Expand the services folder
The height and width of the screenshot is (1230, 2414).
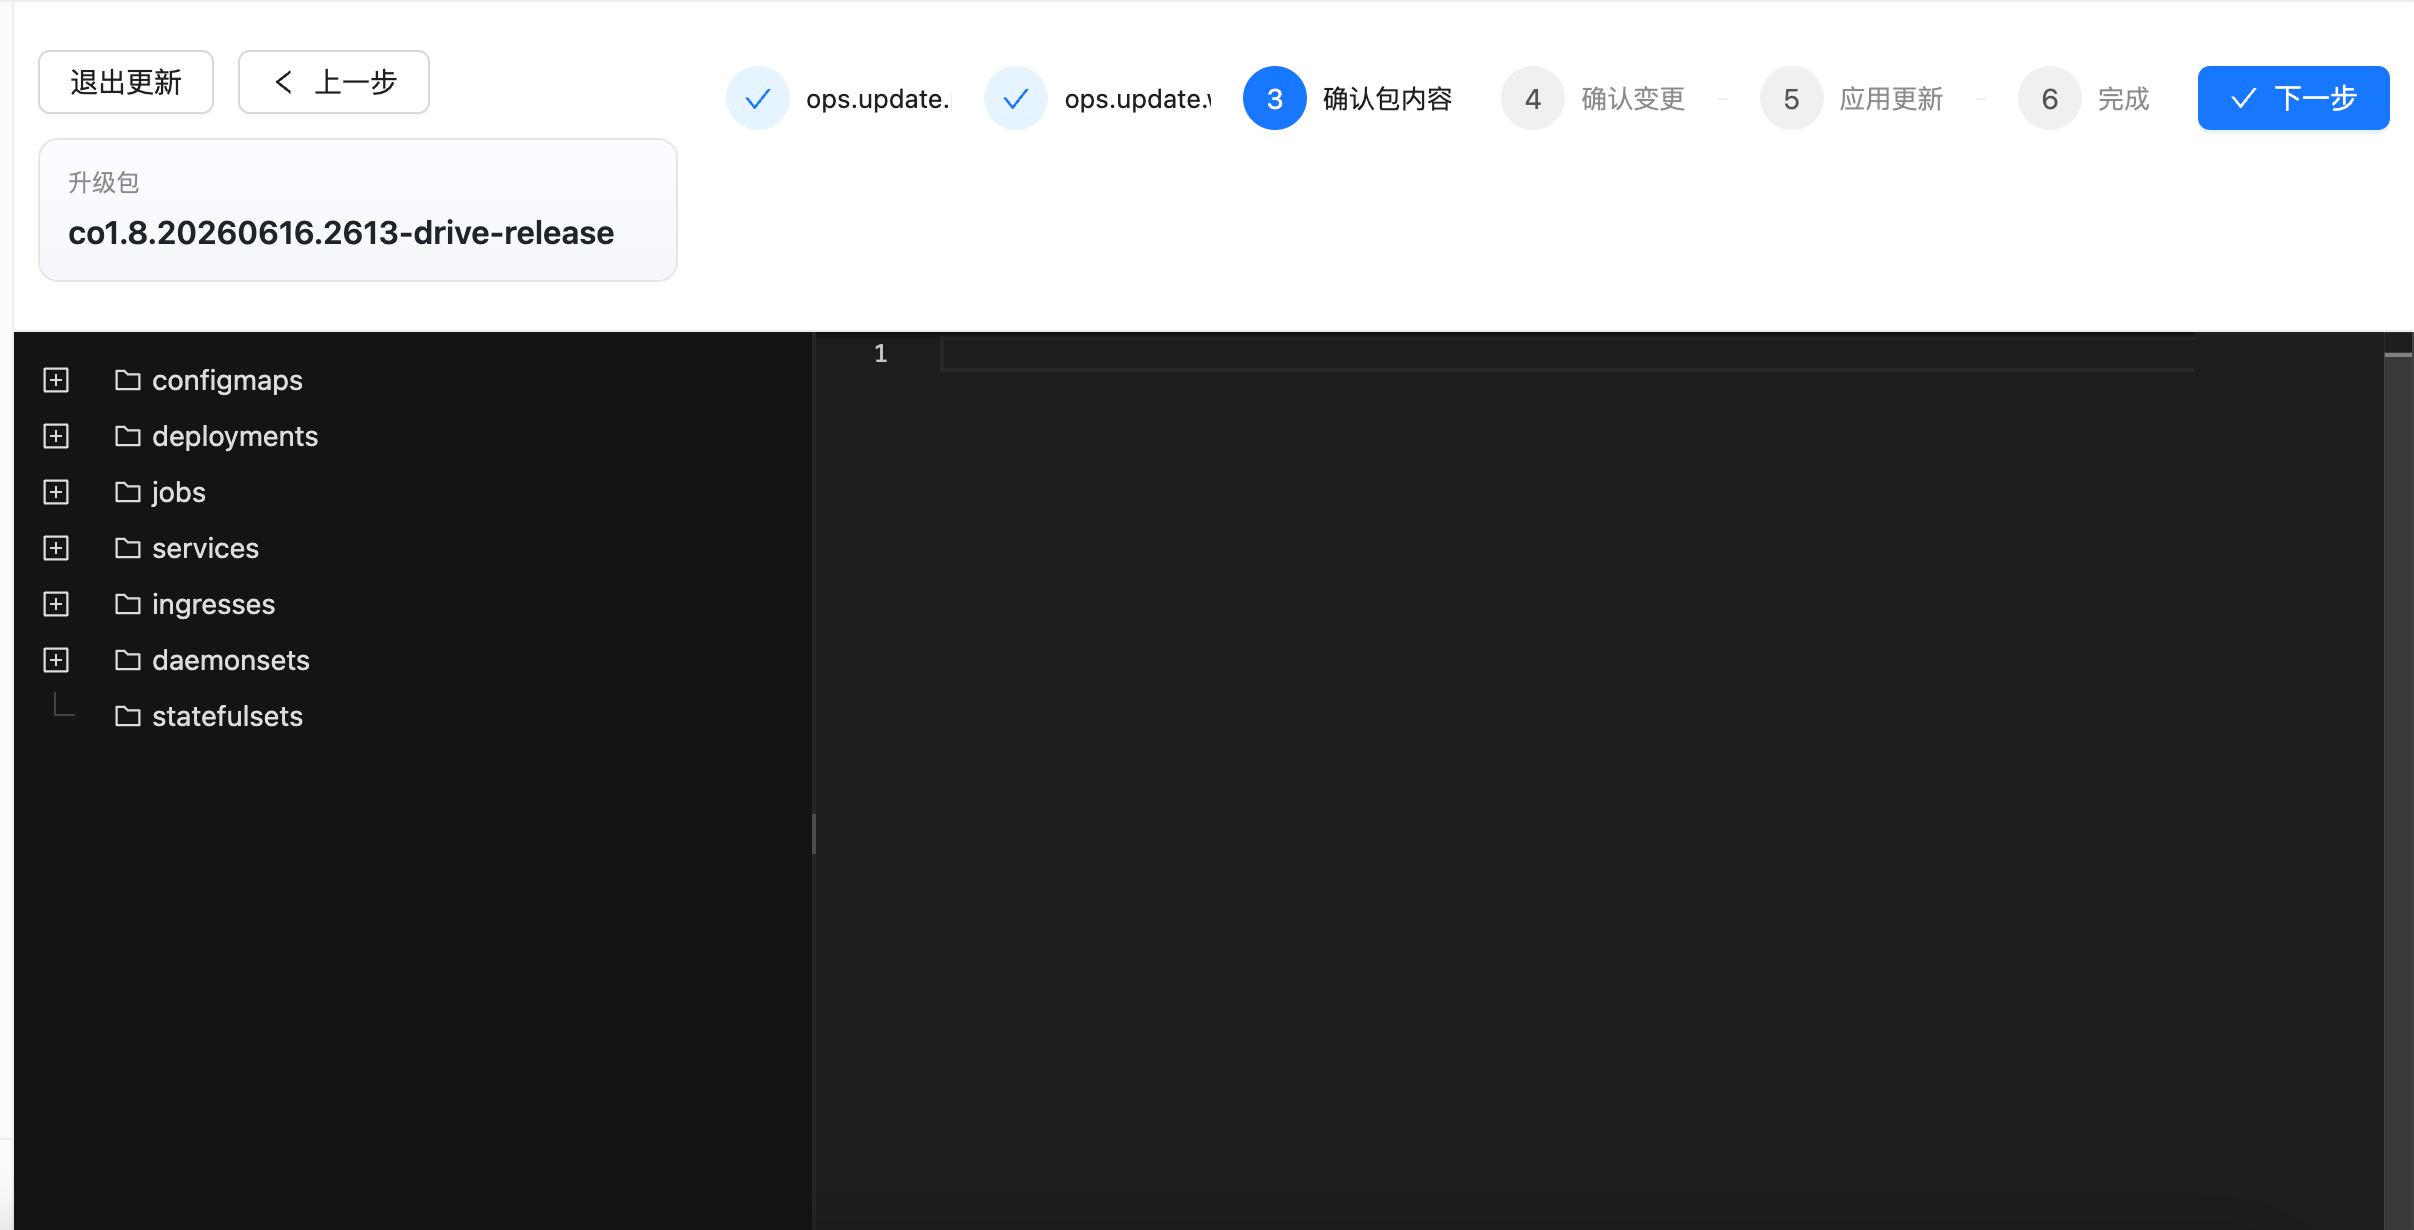coord(57,548)
